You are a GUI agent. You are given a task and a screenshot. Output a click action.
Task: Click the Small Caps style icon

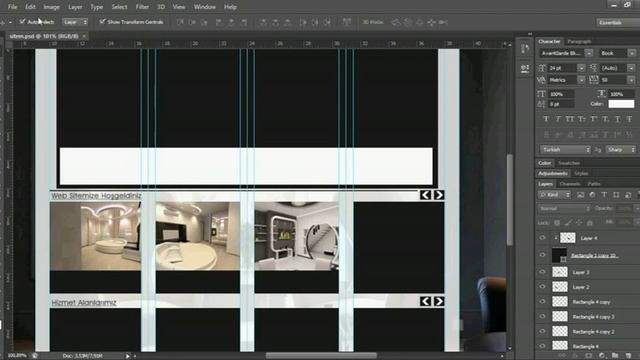pos(582,119)
